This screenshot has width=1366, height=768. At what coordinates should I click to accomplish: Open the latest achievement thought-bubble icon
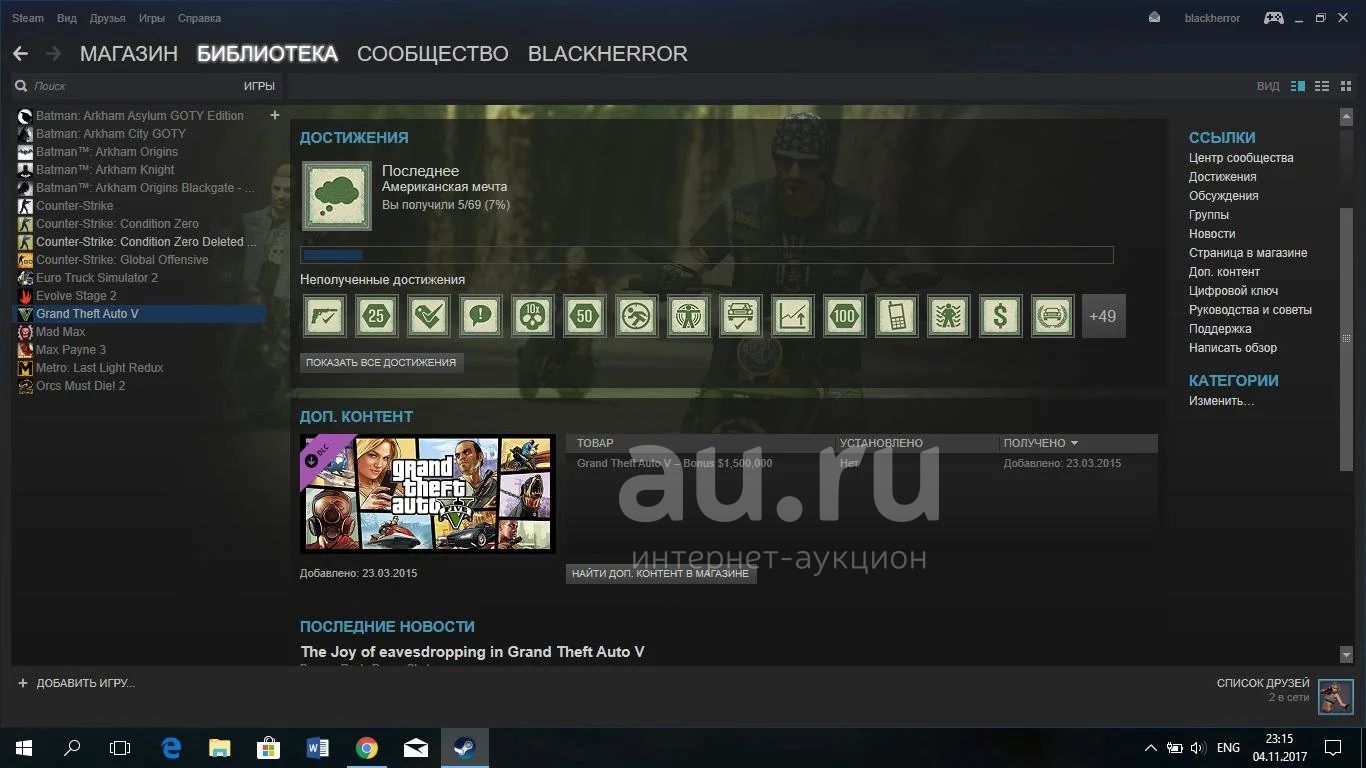[337, 196]
